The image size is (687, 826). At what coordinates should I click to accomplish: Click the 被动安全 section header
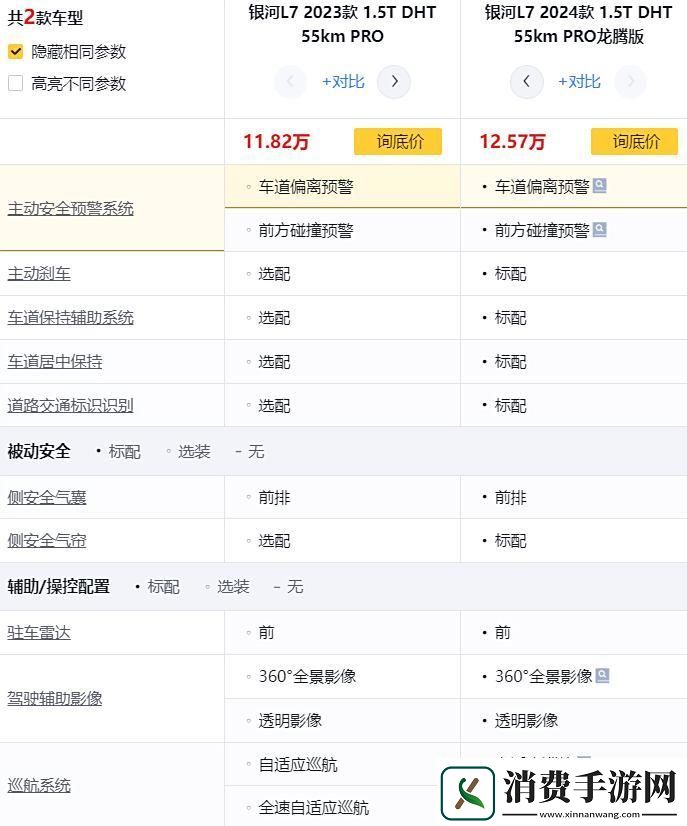[39, 451]
